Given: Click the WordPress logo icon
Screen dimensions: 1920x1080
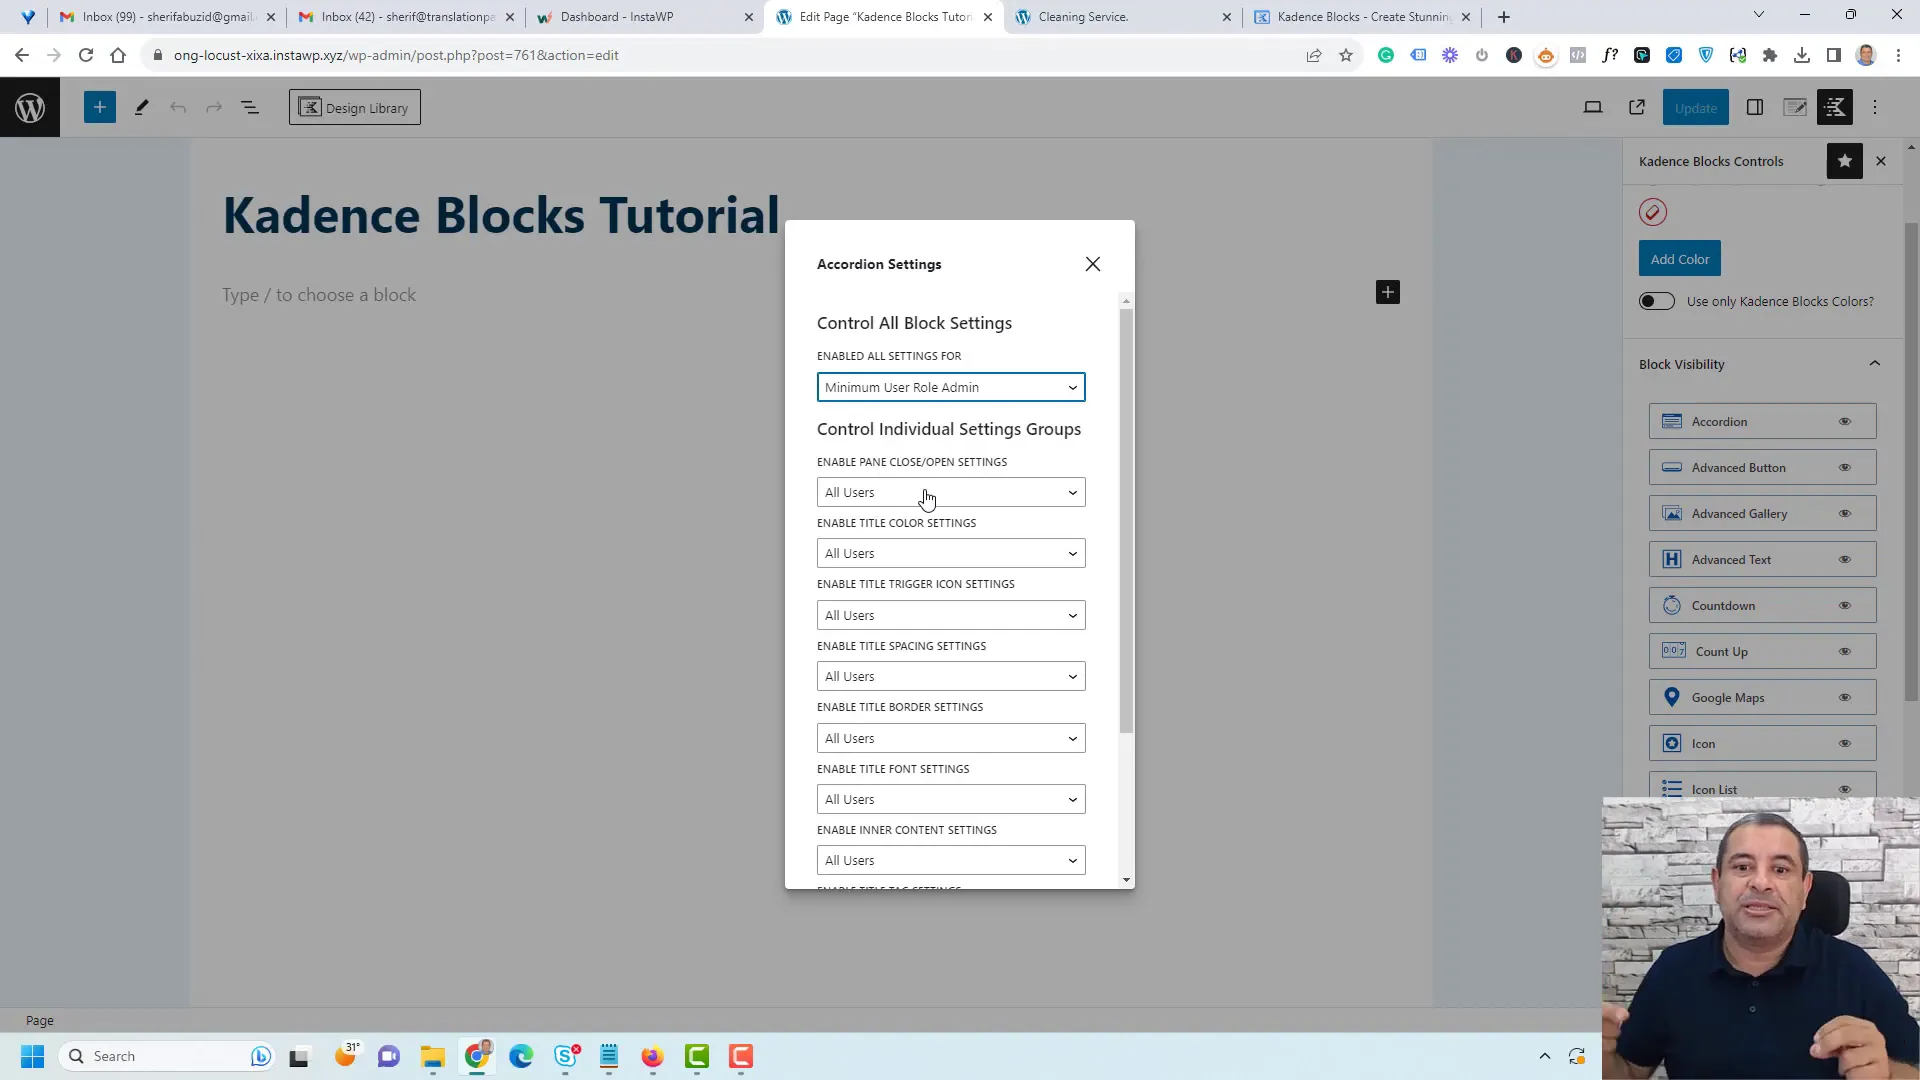Looking at the screenshot, I should tap(30, 107).
